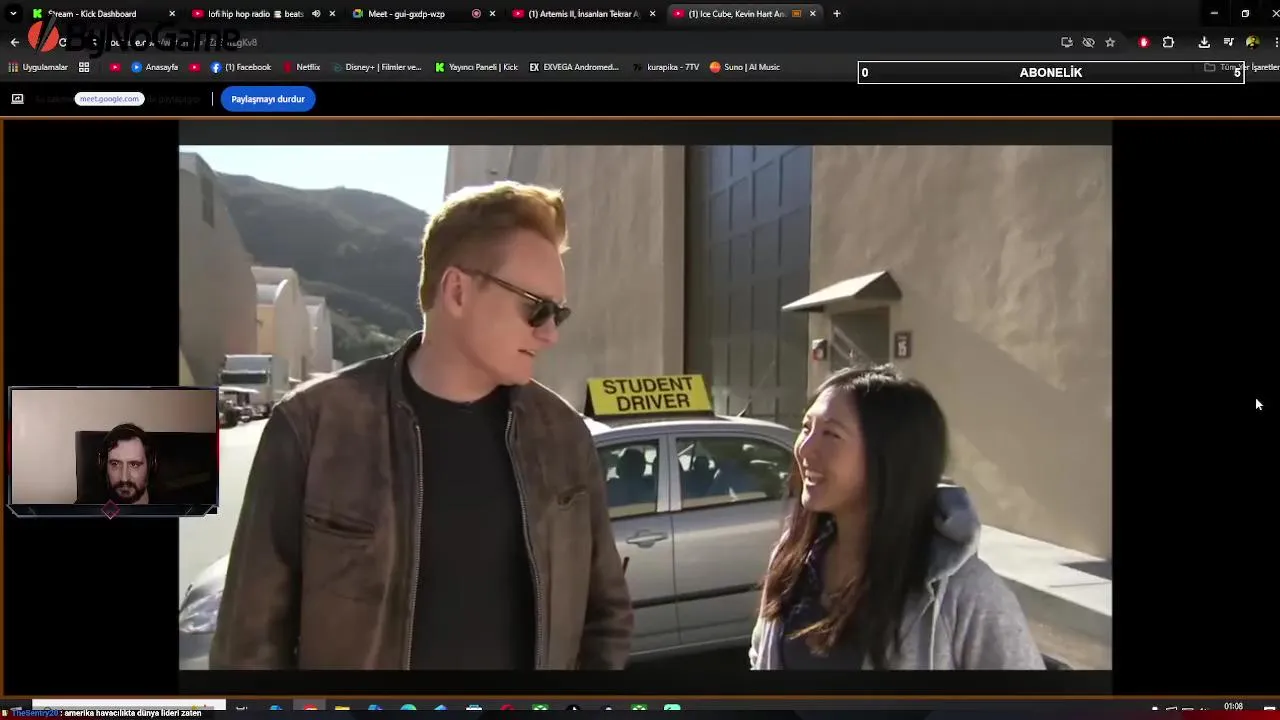This screenshot has width=1280, height=720.
Task: Open the media controls icon
Action: click(1229, 42)
